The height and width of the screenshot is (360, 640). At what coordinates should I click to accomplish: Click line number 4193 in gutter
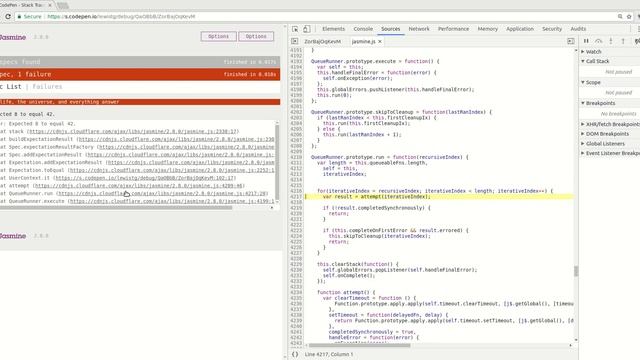pos(296,61)
